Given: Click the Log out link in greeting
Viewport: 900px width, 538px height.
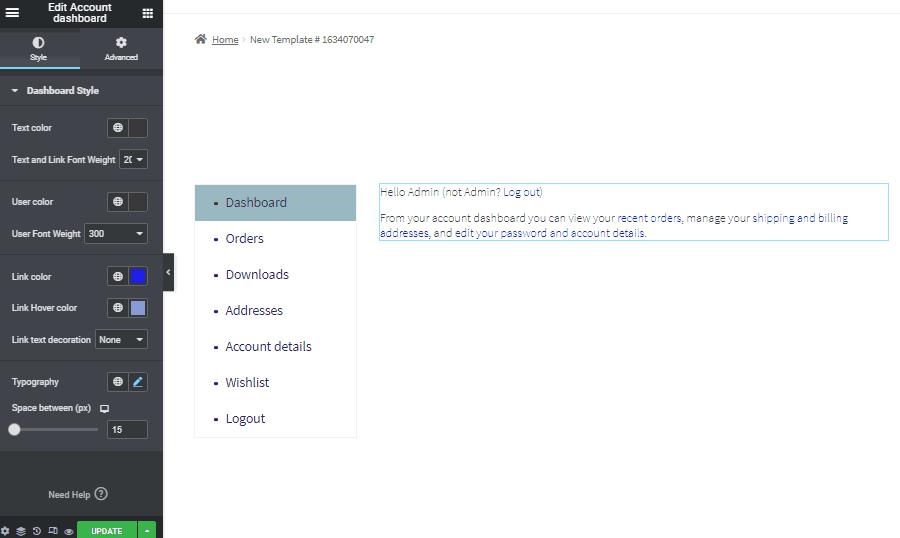Looking at the screenshot, I should [x=522, y=192].
